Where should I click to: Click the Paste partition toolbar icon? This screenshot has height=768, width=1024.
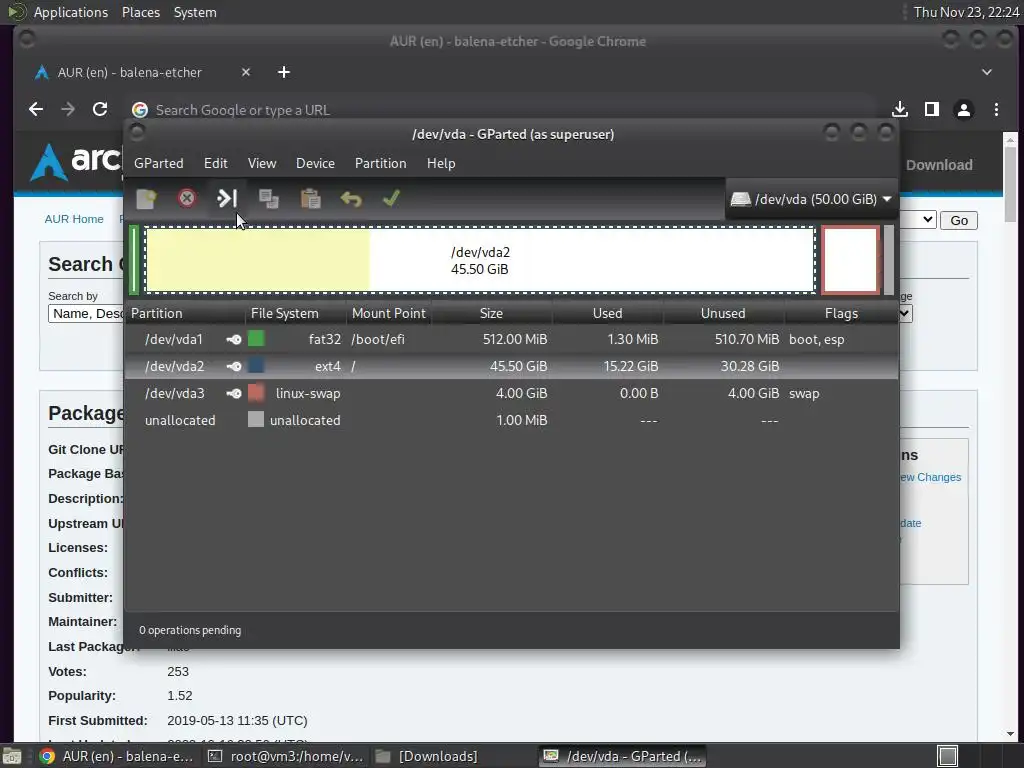click(310, 199)
